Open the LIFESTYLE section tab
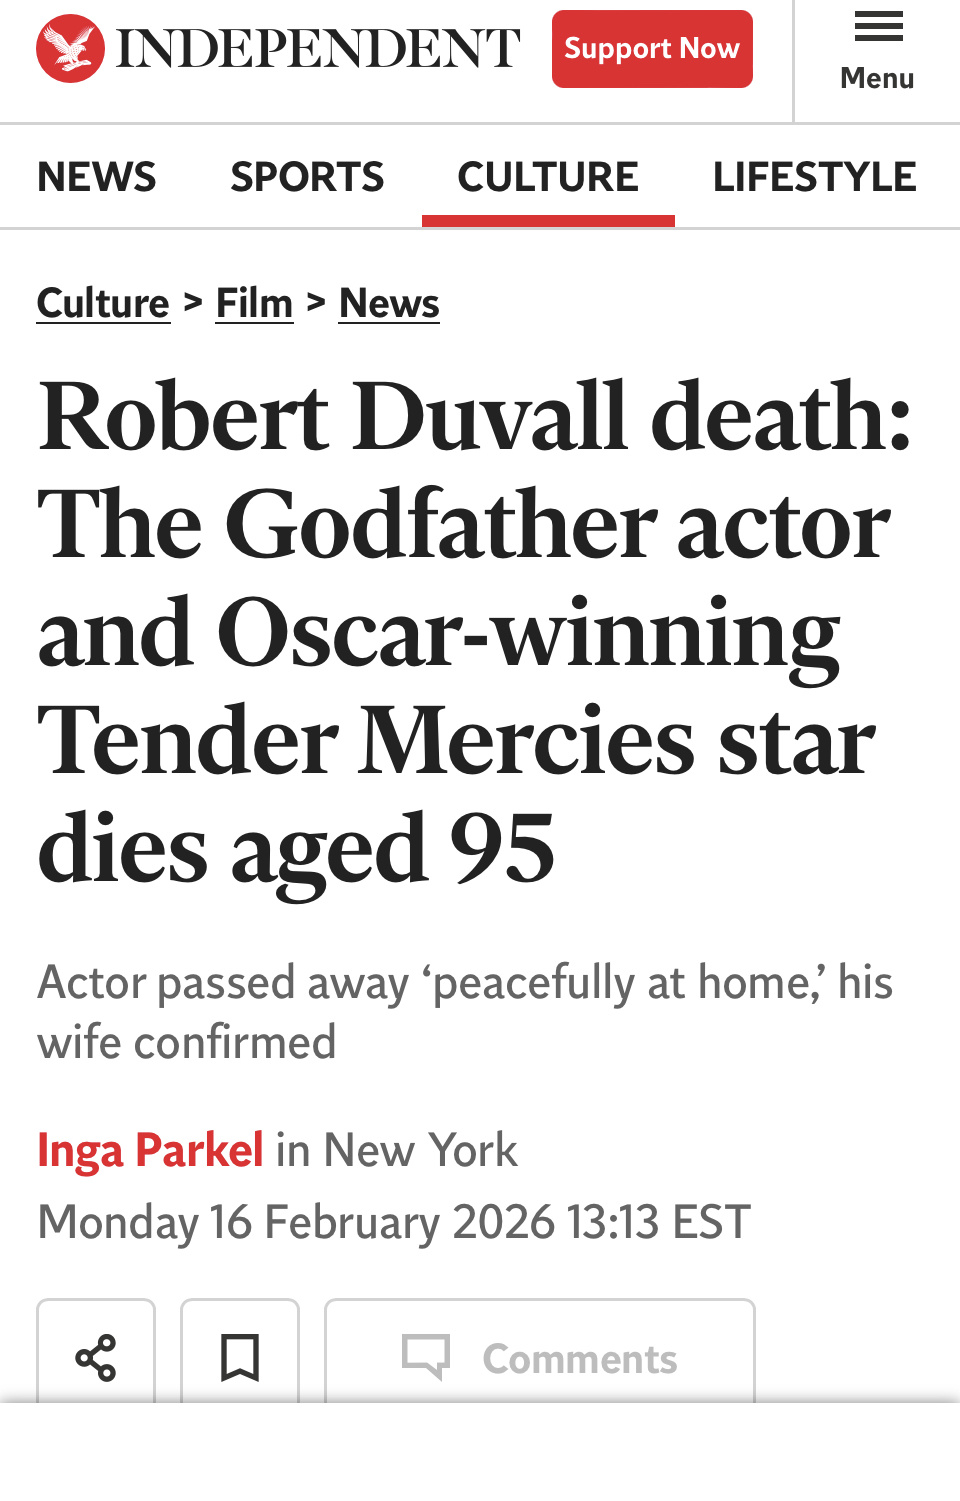 [x=814, y=177]
